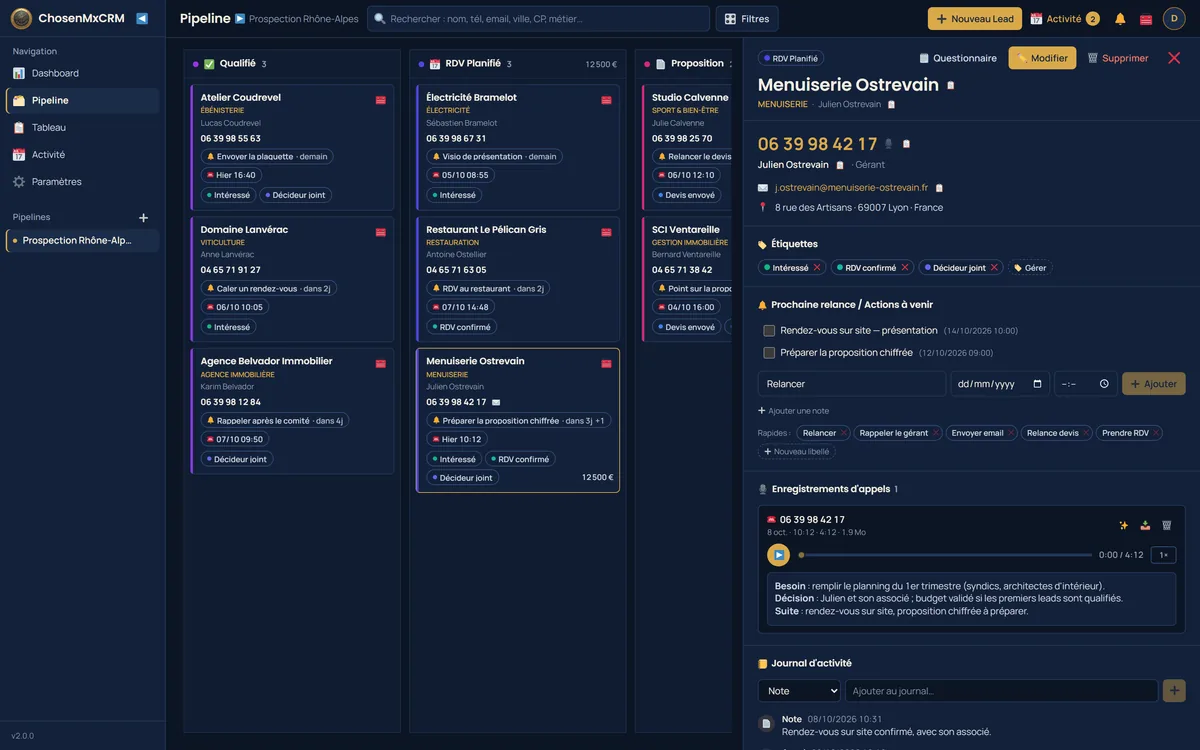The width and height of the screenshot is (1200, 750).
Task: Call Restaurant Le Pélican Gris via phone icon
Action: 606,232
